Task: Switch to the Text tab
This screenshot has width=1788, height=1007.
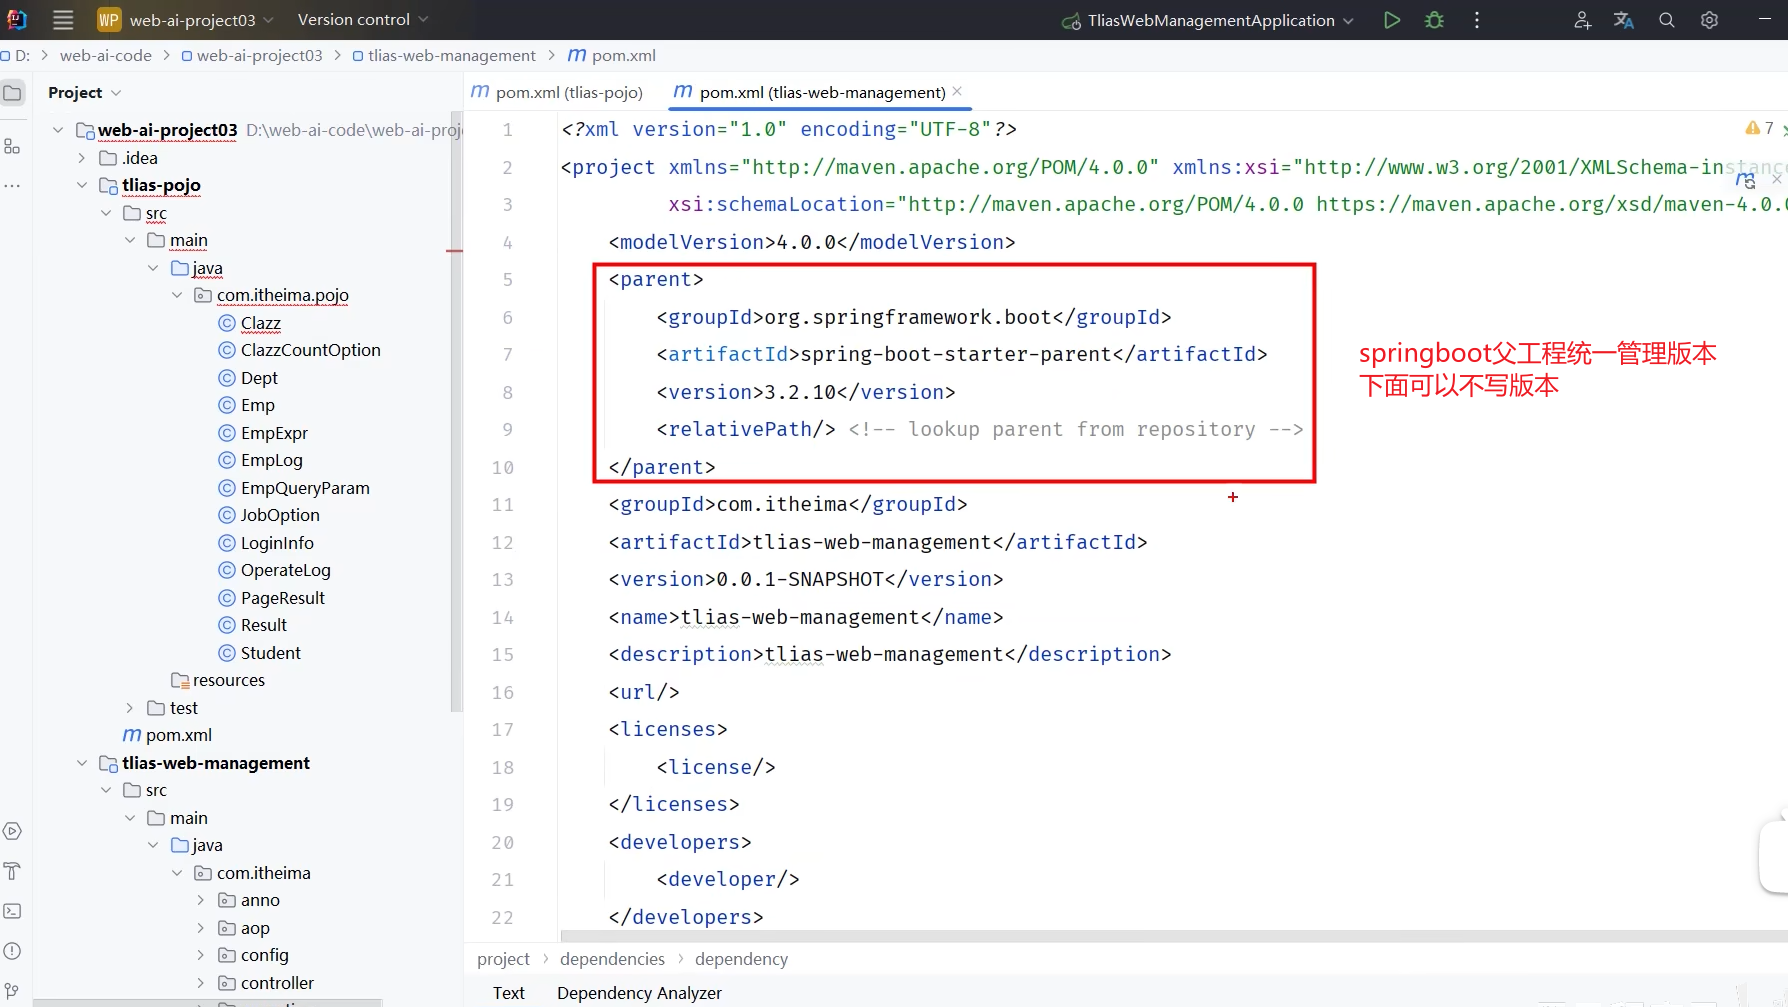Action: click(x=508, y=993)
